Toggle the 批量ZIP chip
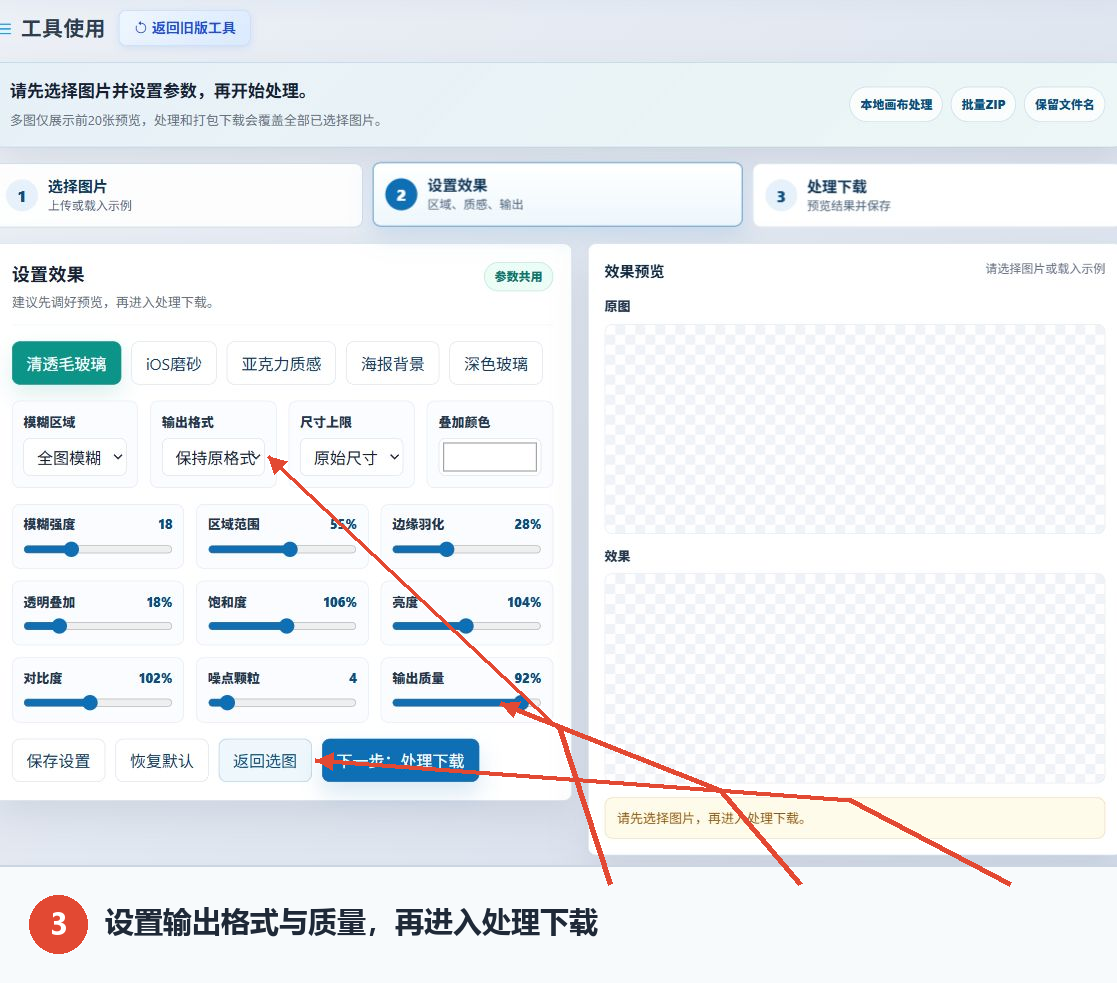Image resolution: width=1117 pixels, height=983 pixels. [x=983, y=105]
